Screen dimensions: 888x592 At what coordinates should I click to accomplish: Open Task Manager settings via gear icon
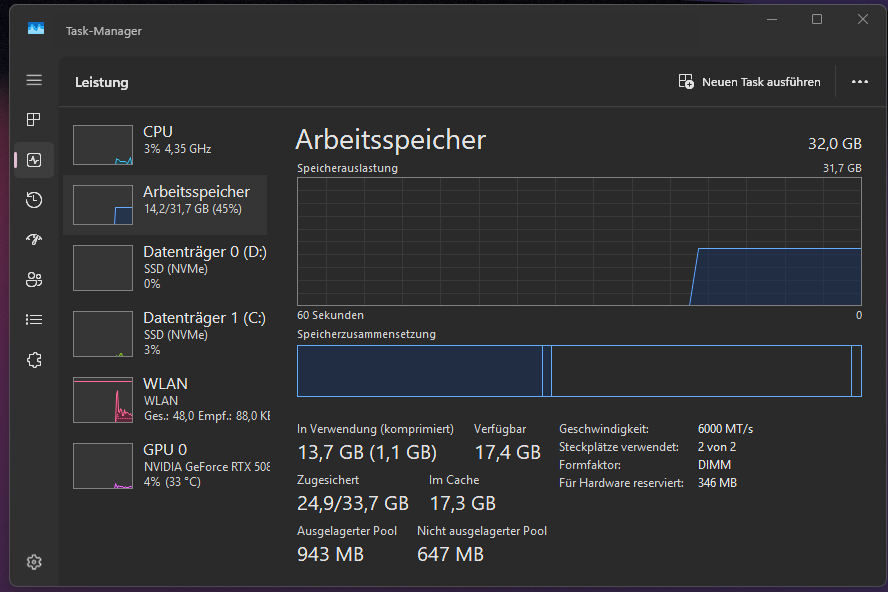(34, 562)
